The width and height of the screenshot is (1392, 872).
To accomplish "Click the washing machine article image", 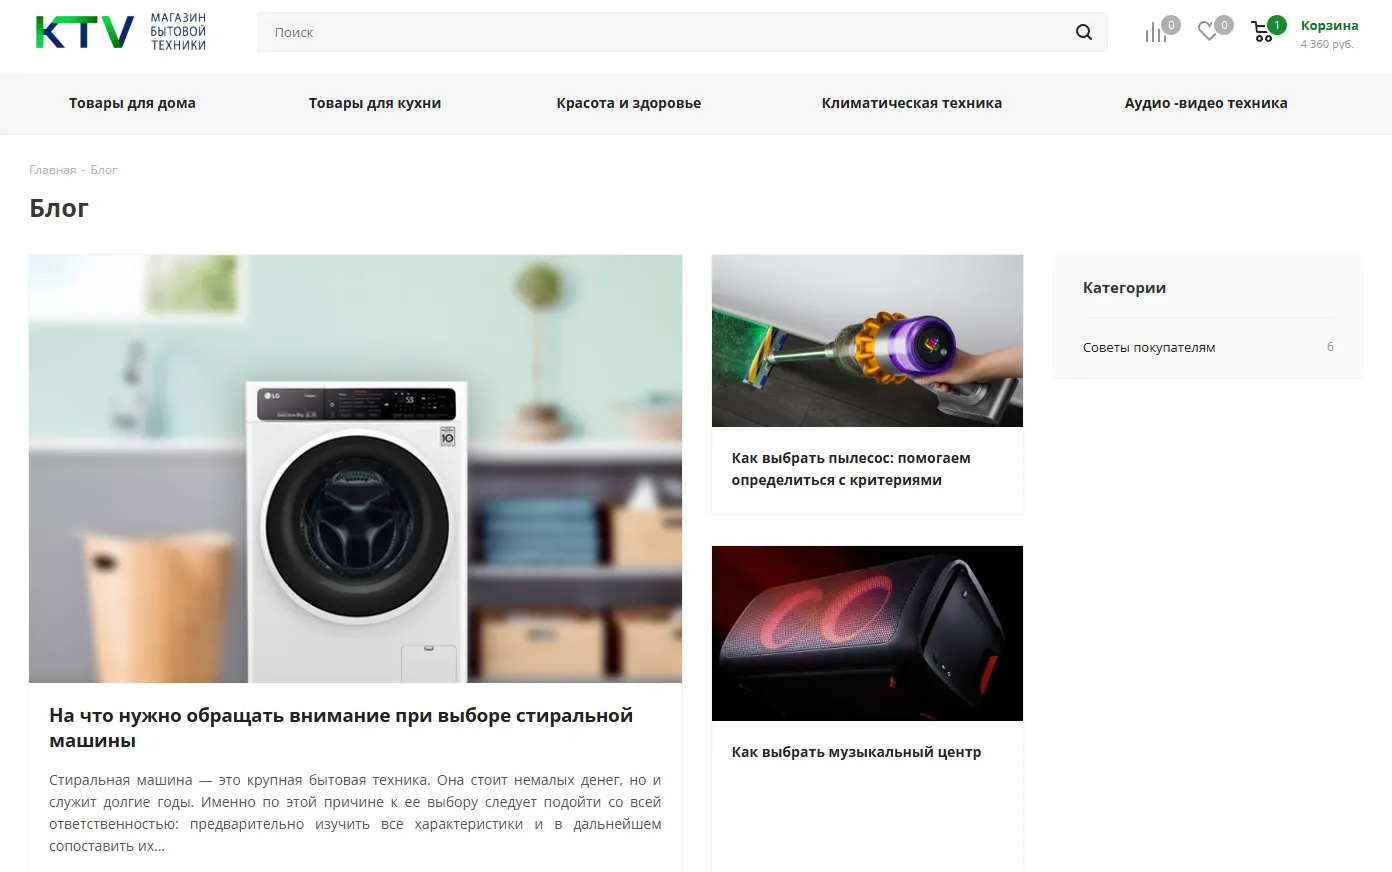I will pyautogui.click(x=355, y=468).
